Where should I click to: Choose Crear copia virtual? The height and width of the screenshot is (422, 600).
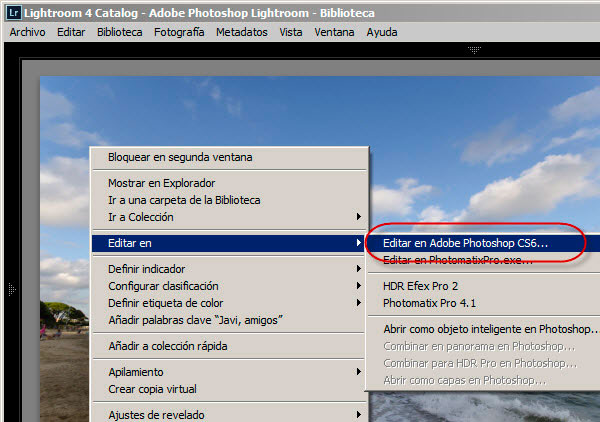[230, 389]
